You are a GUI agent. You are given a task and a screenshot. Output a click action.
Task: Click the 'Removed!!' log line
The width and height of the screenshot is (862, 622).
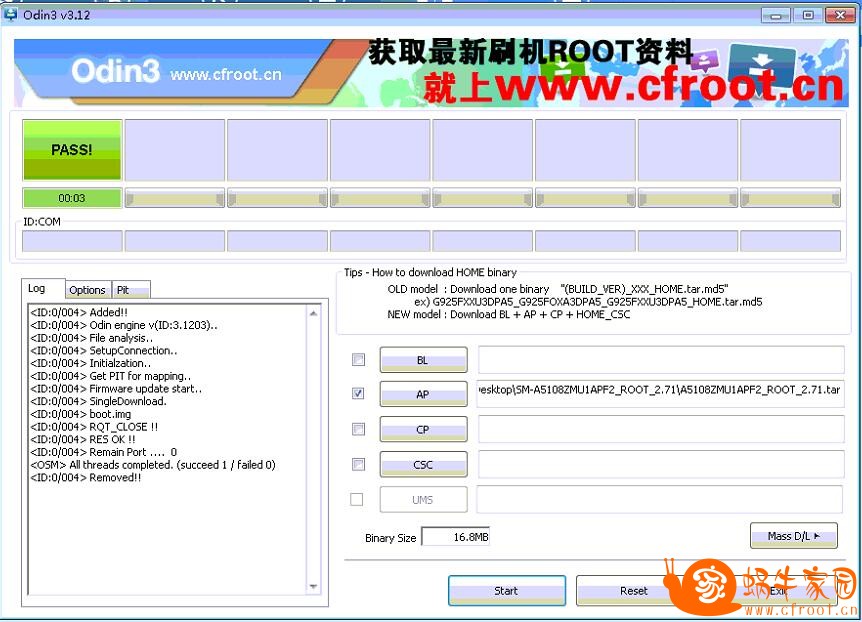[86, 477]
